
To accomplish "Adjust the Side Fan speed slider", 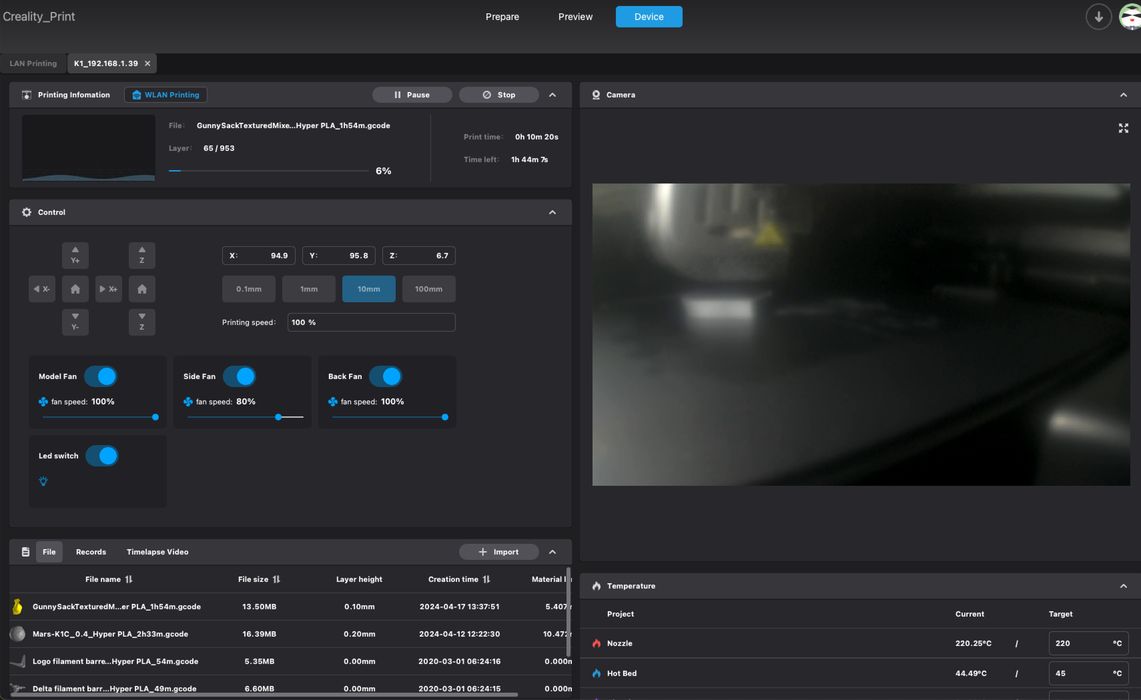I will 278,417.
